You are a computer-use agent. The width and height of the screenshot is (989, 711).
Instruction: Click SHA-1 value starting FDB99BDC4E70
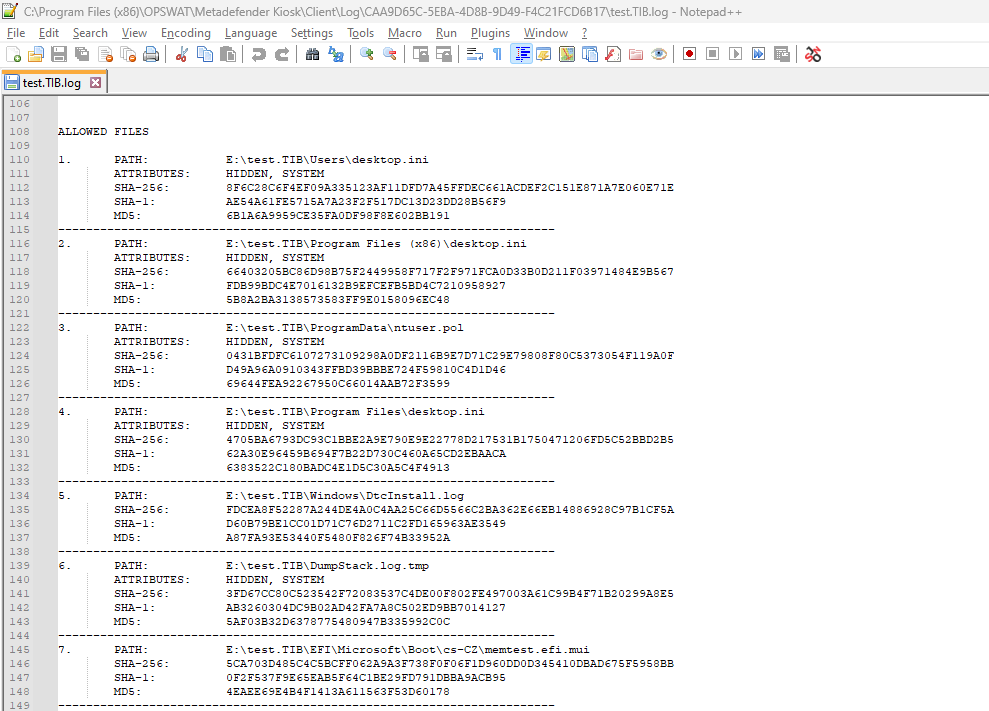point(366,285)
